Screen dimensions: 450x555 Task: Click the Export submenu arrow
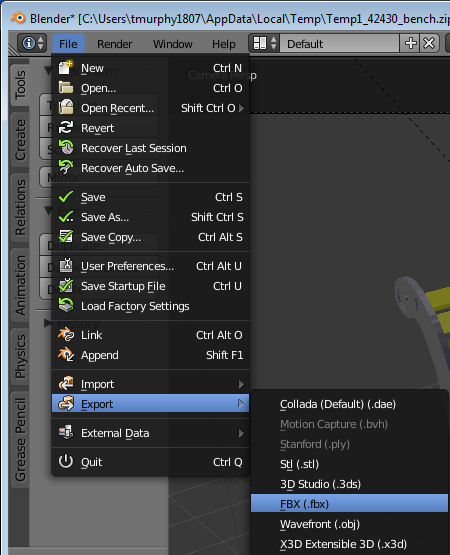click(x=241, y=404)
